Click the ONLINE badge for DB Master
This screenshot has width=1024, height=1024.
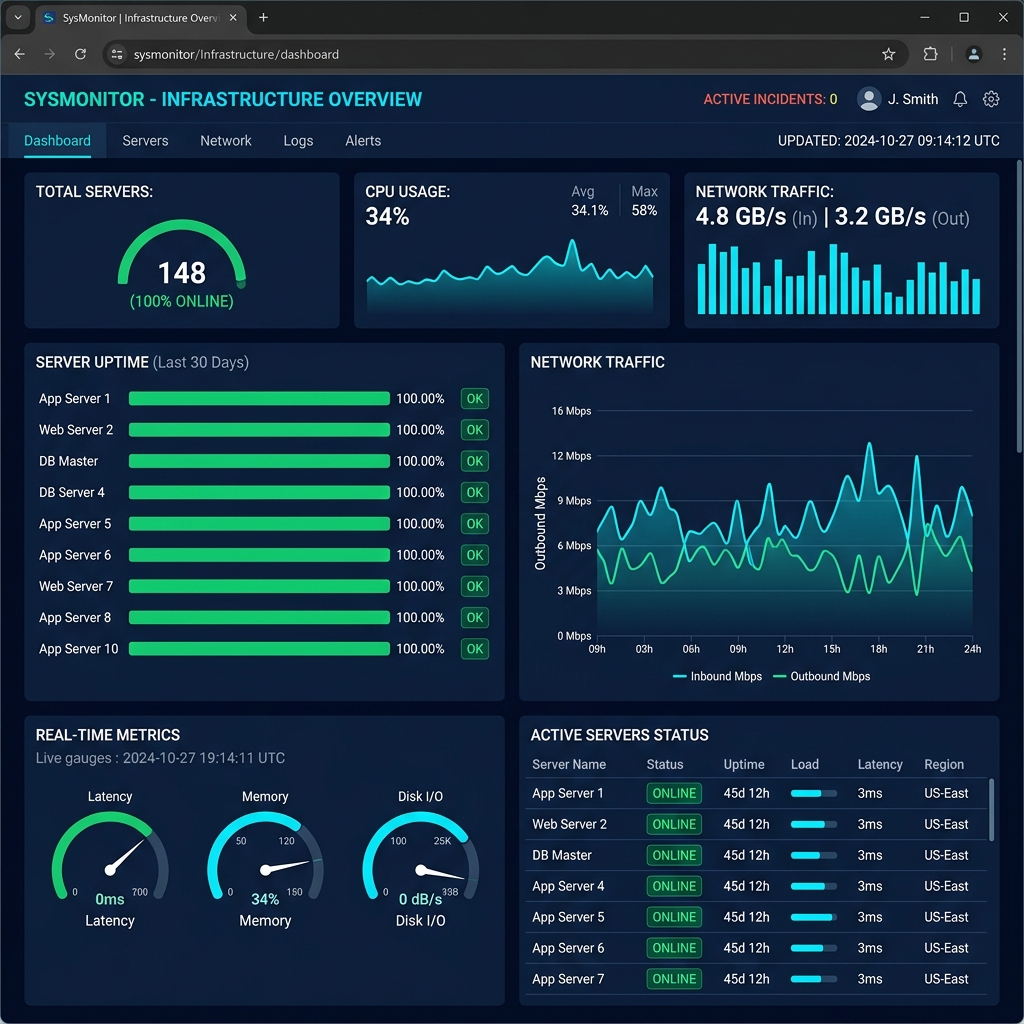coord(674,855)
